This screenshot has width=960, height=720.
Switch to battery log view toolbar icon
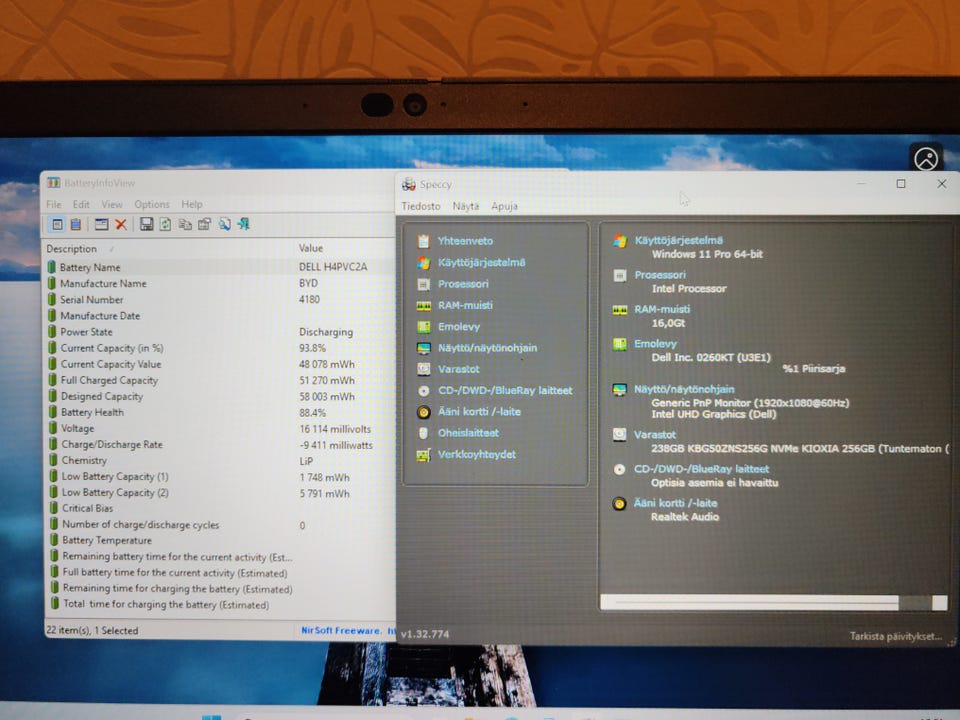point(76,224)
